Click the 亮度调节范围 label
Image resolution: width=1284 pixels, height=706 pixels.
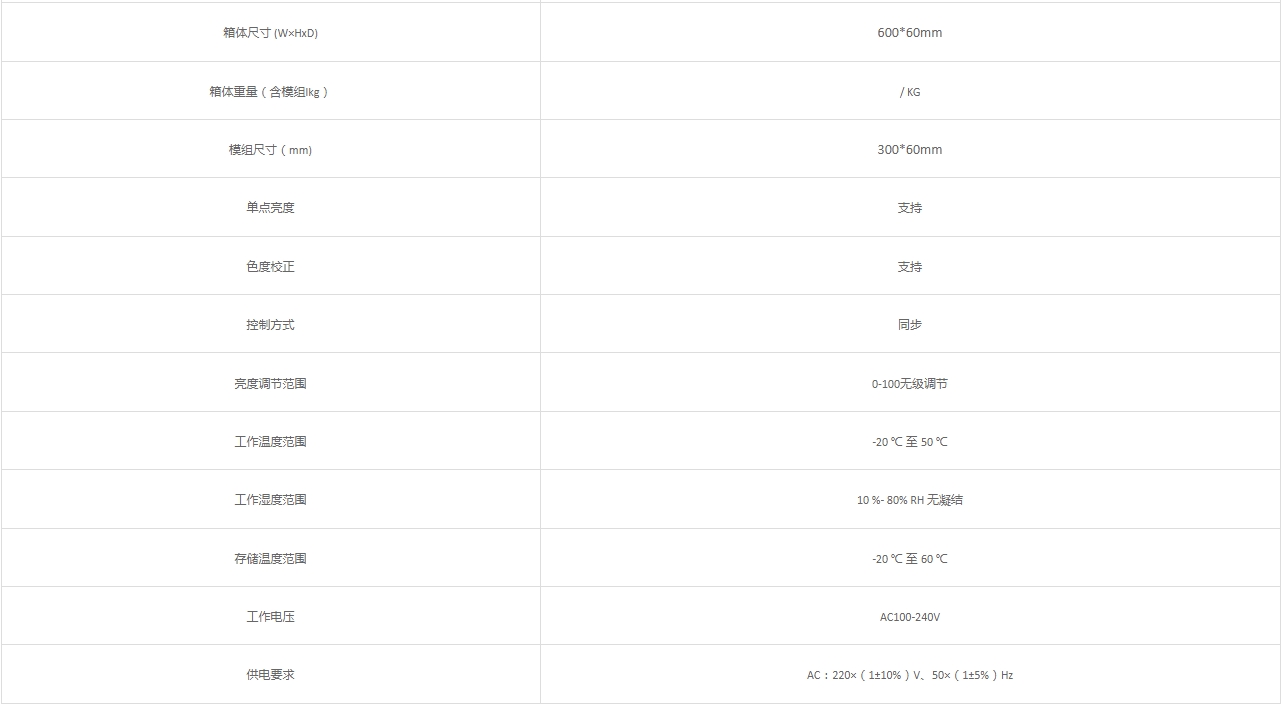[270, 384]
